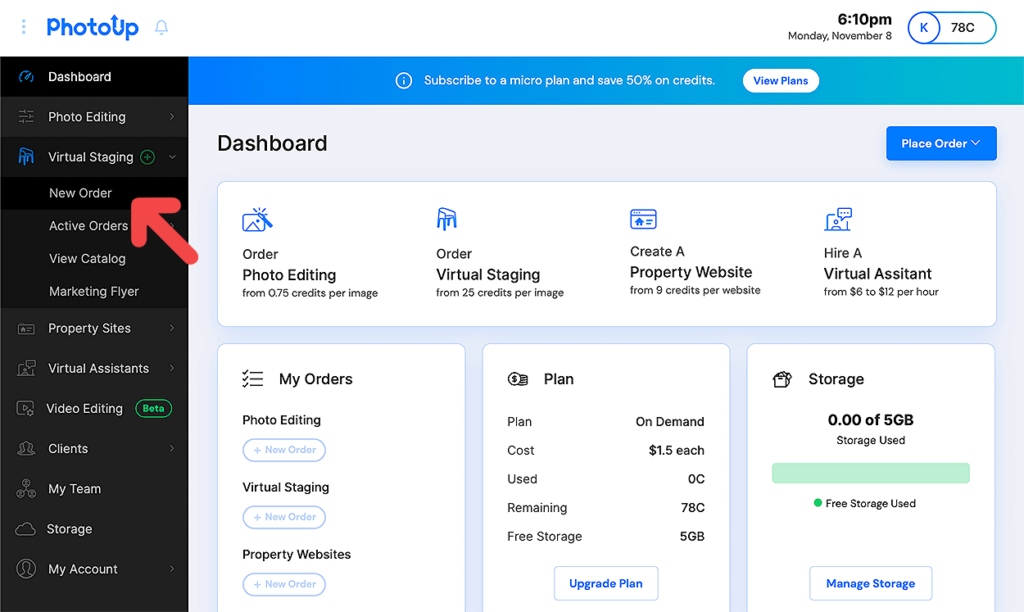Click the Manage Storage button

point(871,584)
